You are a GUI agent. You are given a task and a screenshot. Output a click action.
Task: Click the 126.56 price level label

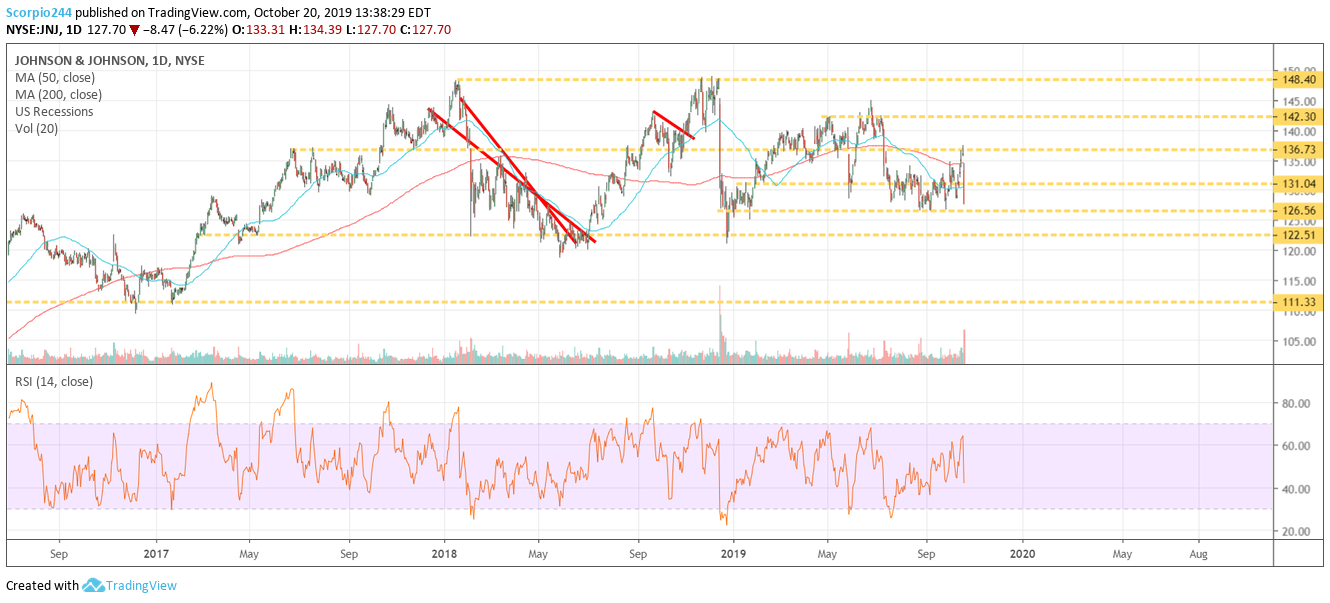1300,211
